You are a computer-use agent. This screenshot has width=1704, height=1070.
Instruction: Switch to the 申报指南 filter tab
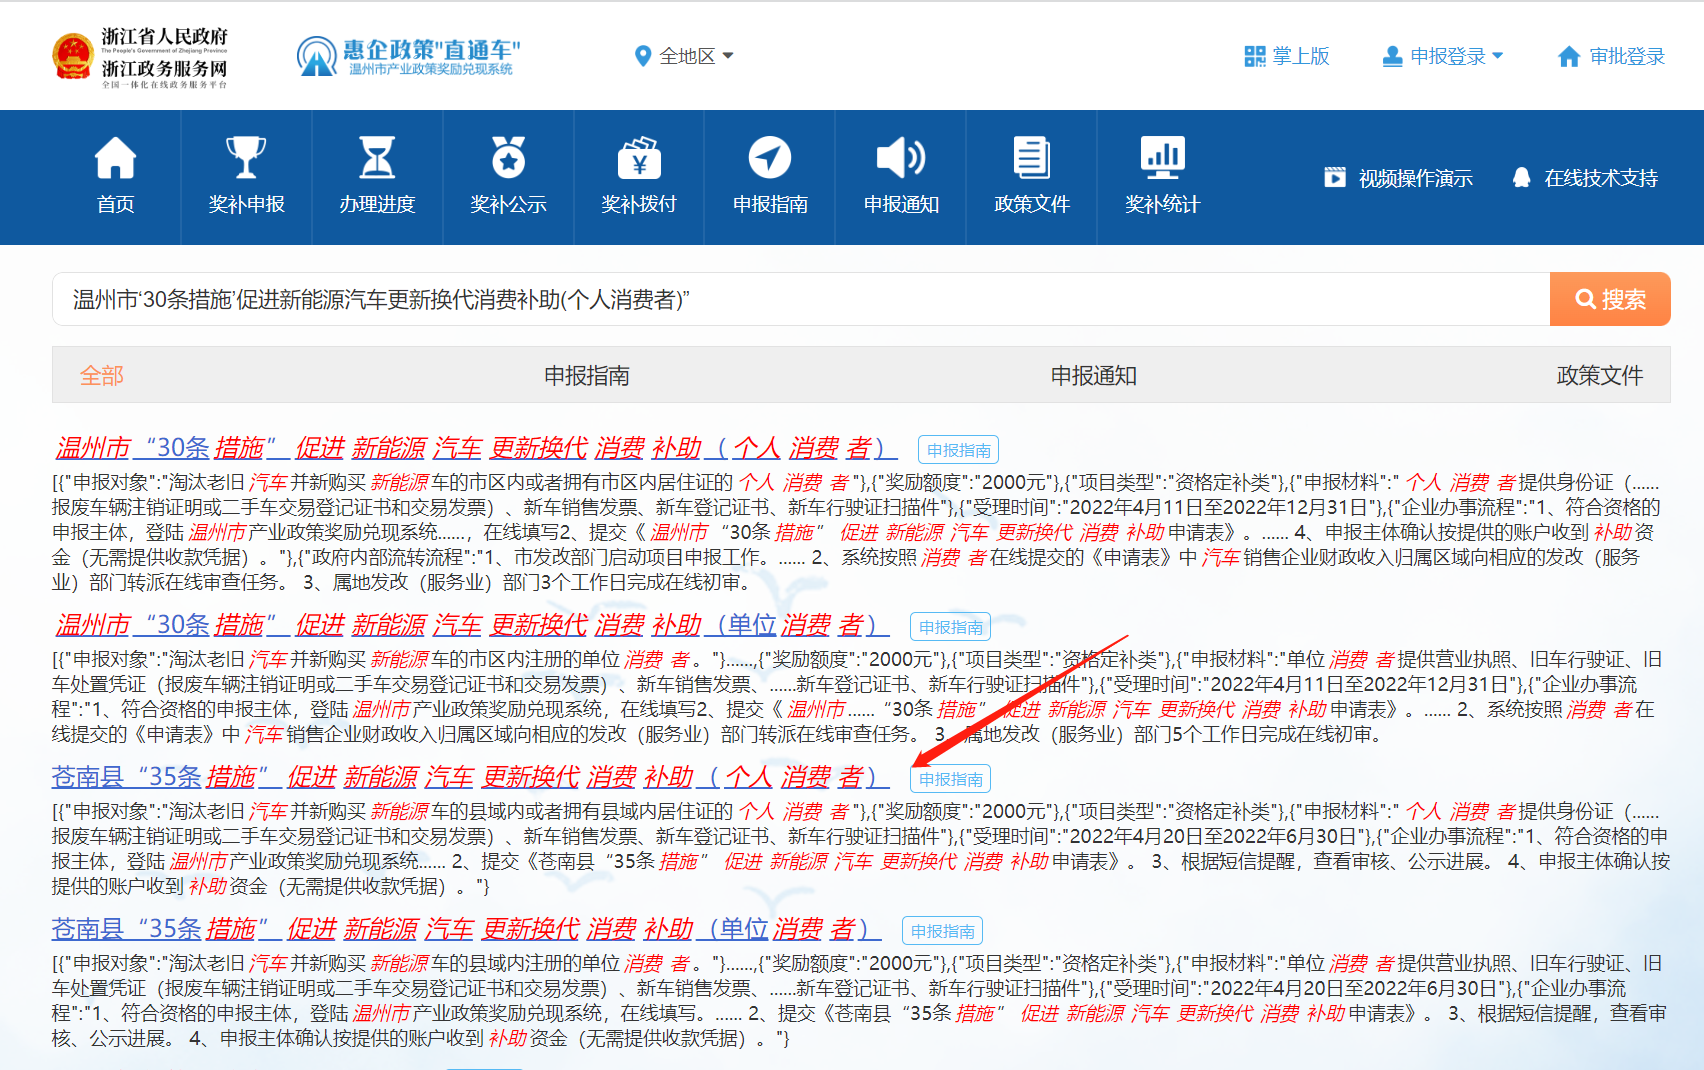point(586,376)
